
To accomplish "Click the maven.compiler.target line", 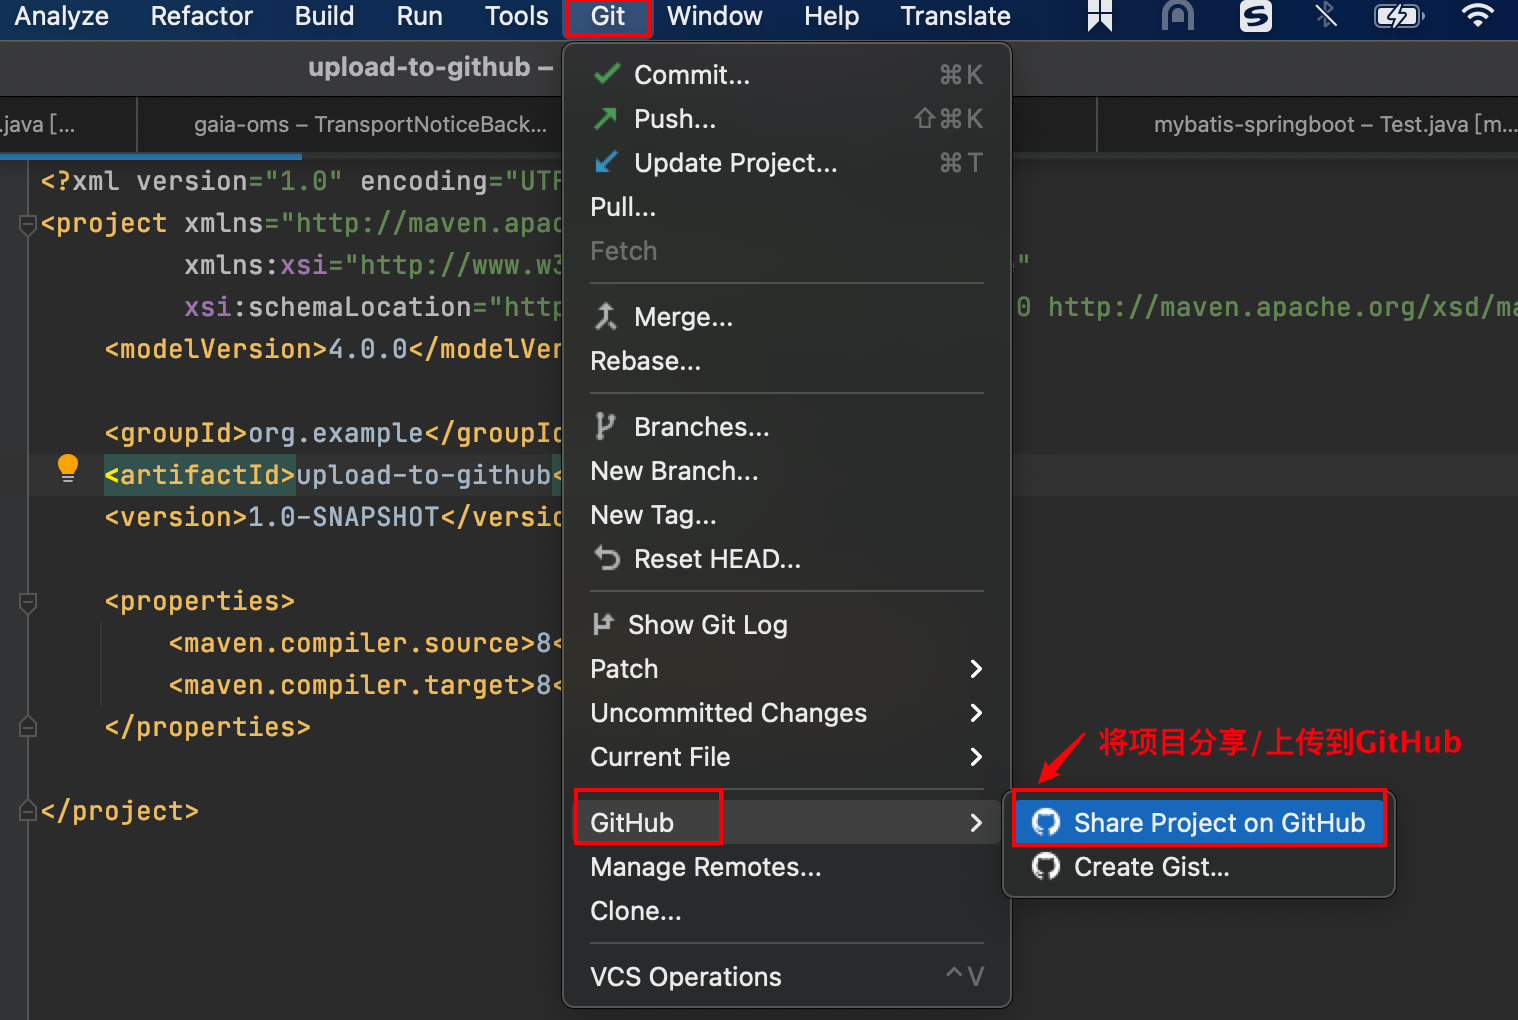I will 365,685.
